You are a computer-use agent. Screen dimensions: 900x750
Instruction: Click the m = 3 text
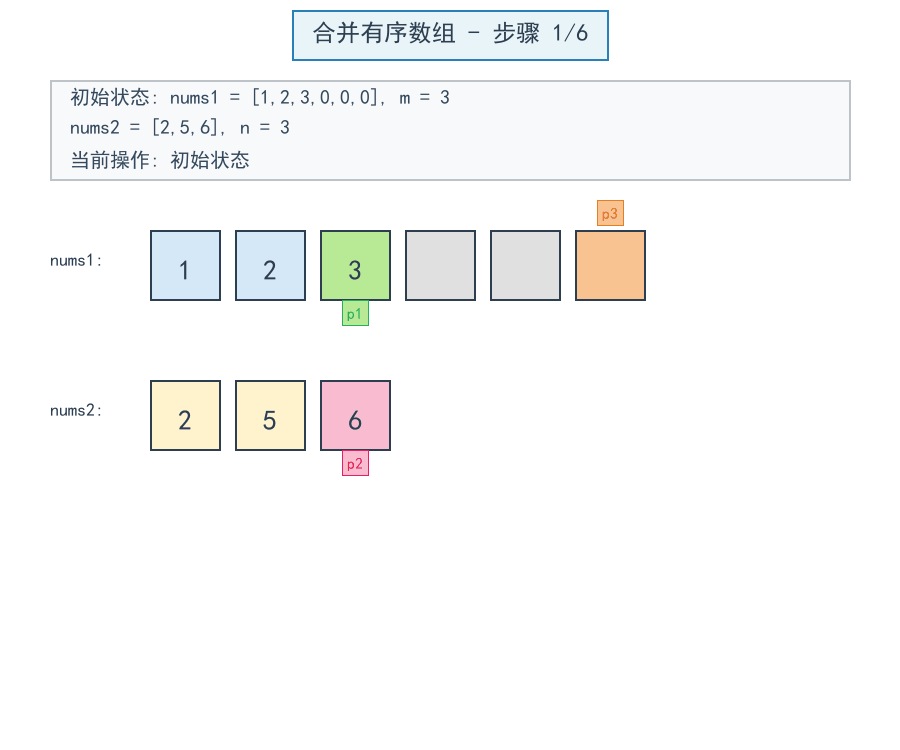[424, 98]
